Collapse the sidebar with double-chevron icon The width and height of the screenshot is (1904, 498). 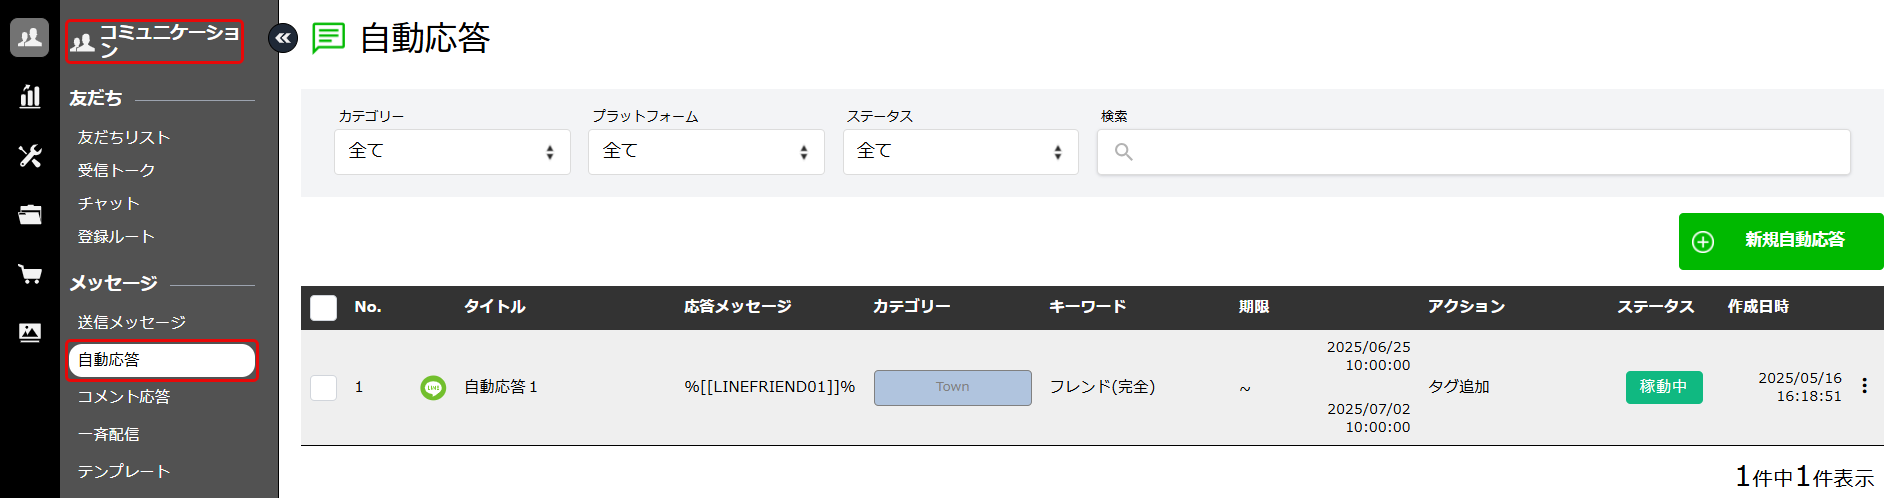coord(283,38)
